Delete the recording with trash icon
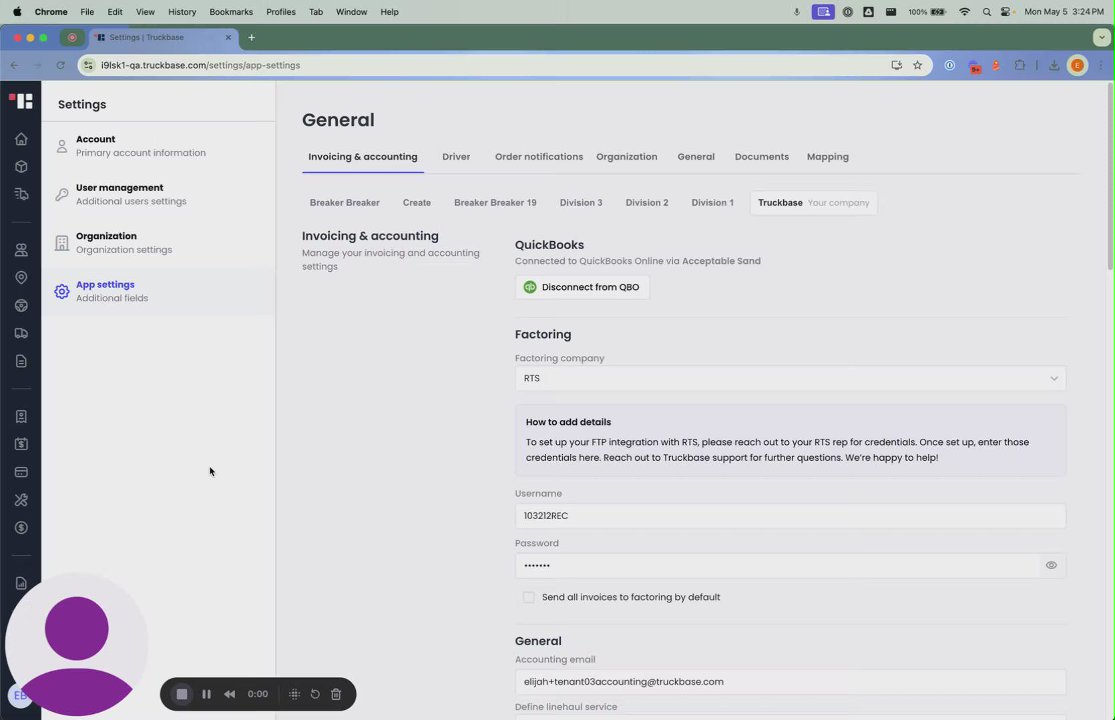Image resolution: width=1115 pixels, height=720 pixels. coord(336,694)
